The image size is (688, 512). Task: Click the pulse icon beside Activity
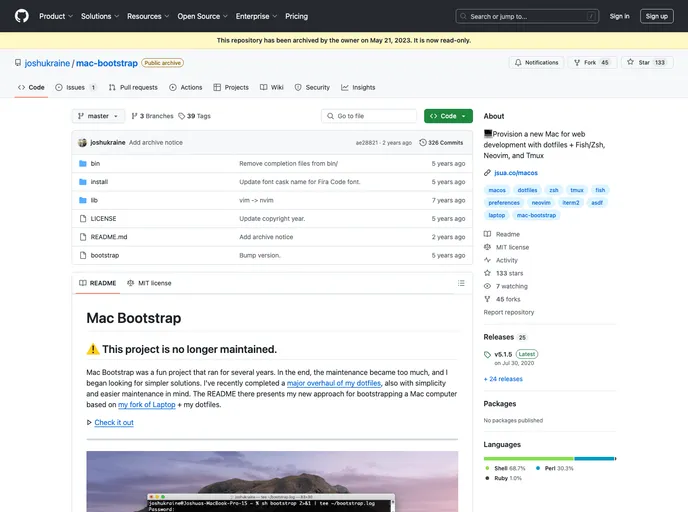[x=487, y=260]
